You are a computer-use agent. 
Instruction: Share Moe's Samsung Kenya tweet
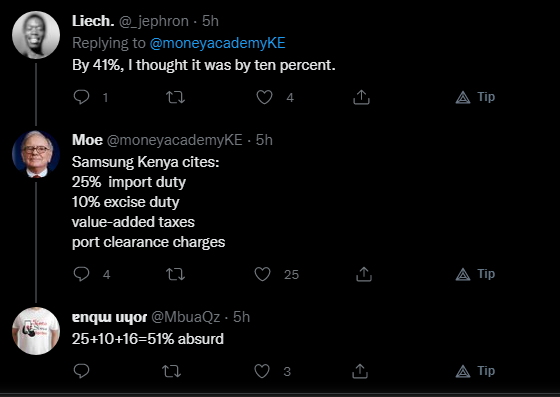tap(364, 274)
